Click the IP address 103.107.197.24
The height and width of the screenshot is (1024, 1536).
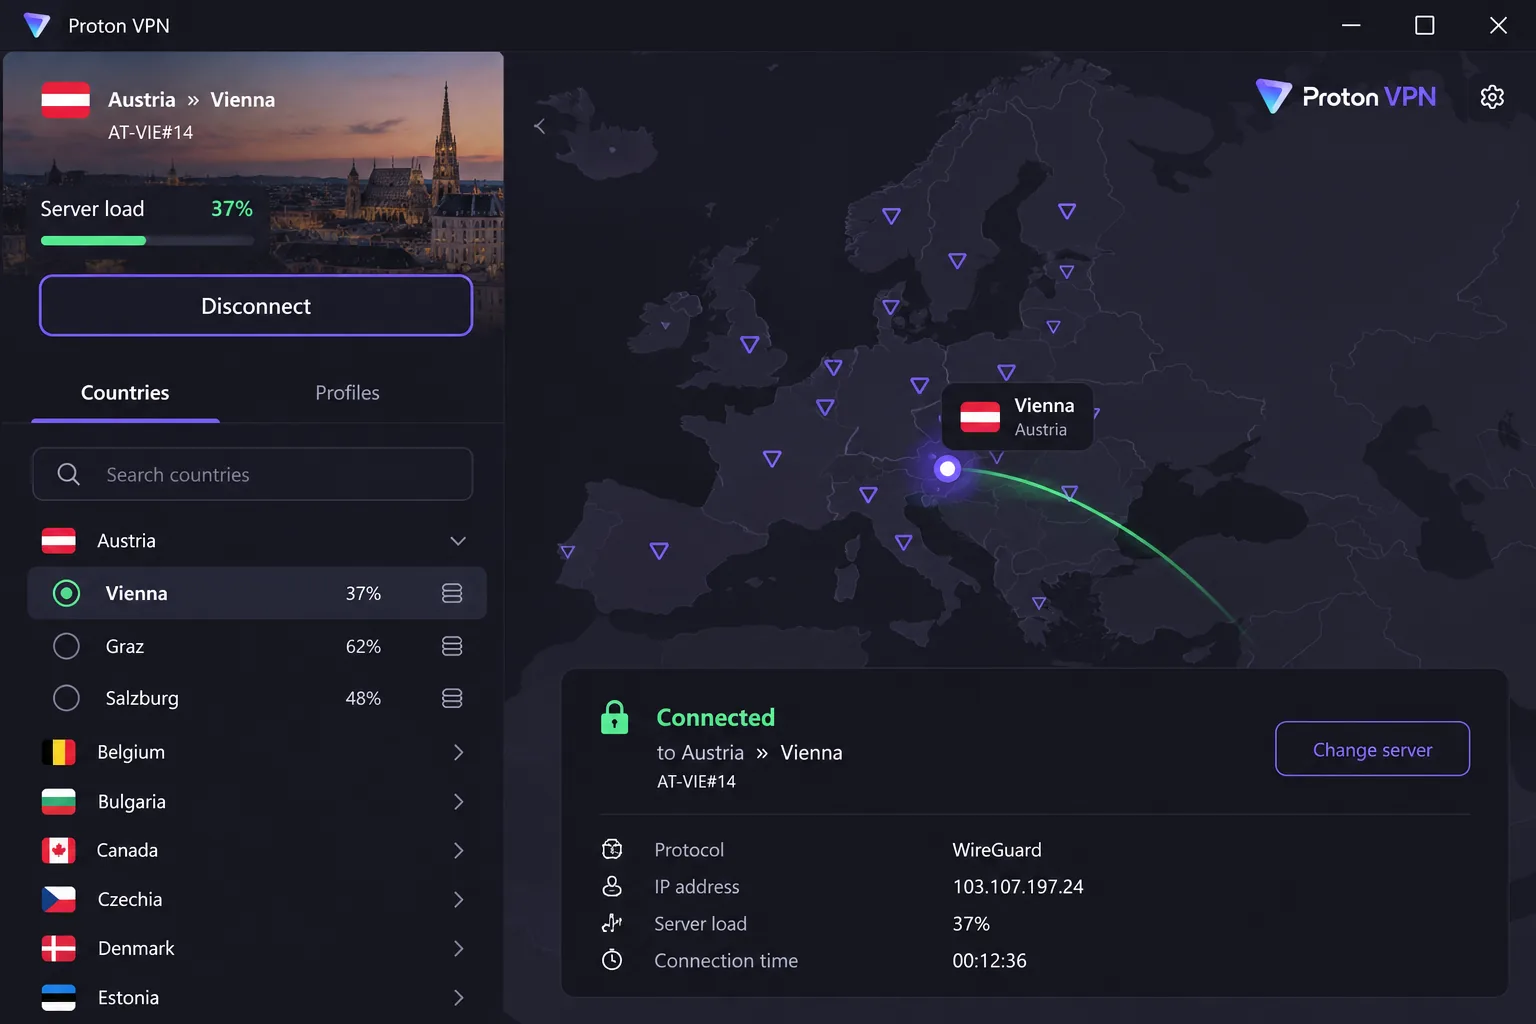(x=1018, y=886)
